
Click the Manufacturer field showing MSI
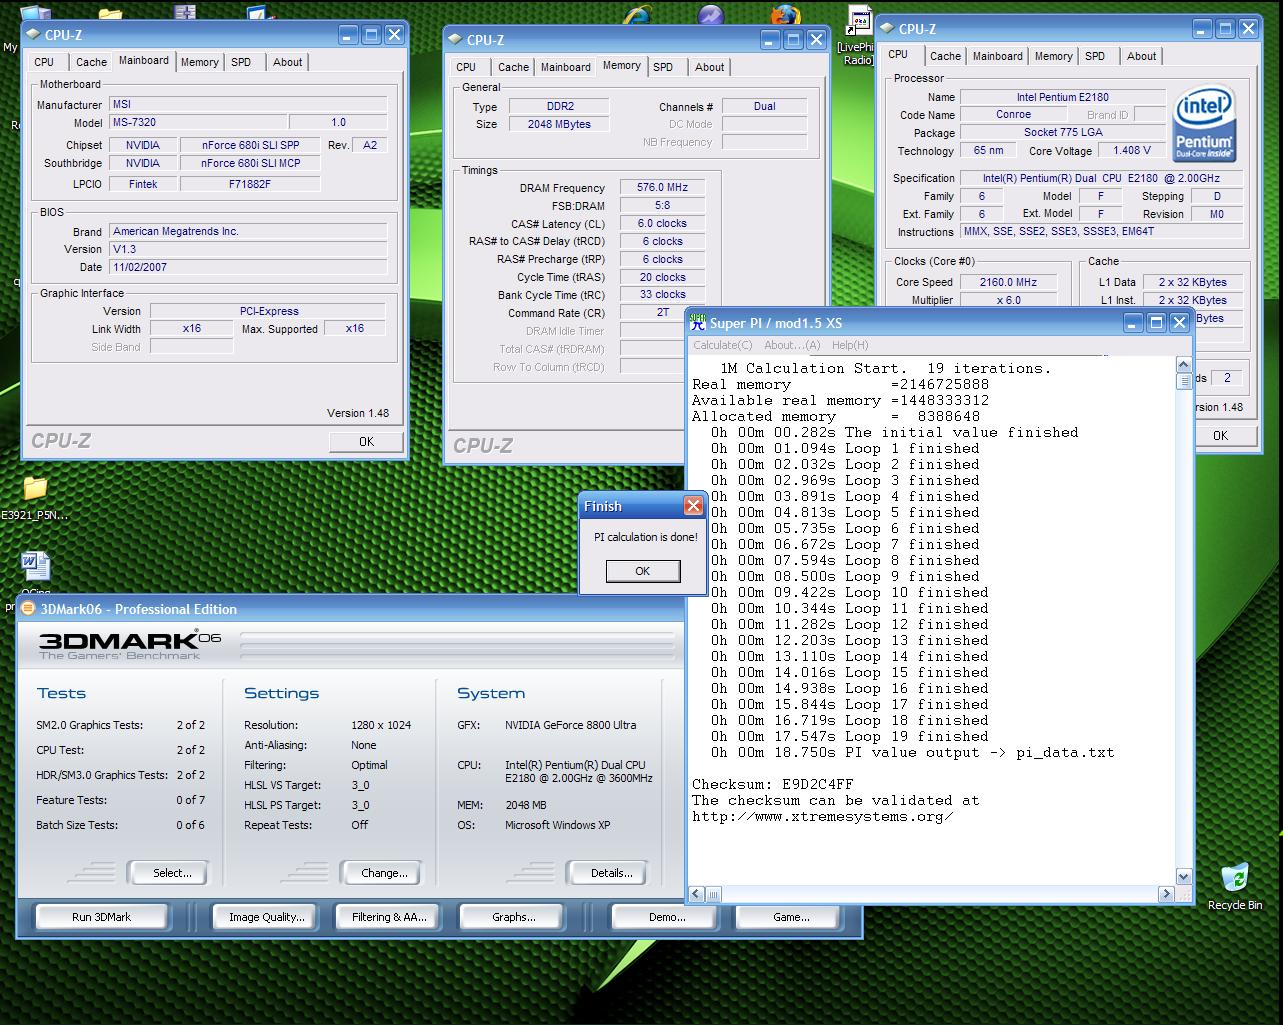(x=248, y=104)
